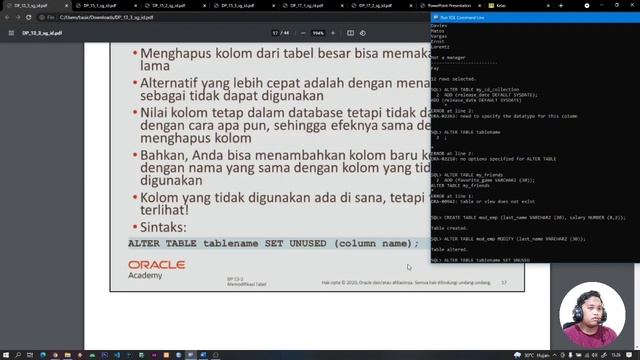640x360 pixels.
Task: Click the presenter webcam thumbnail
Action: pos(592,315)
